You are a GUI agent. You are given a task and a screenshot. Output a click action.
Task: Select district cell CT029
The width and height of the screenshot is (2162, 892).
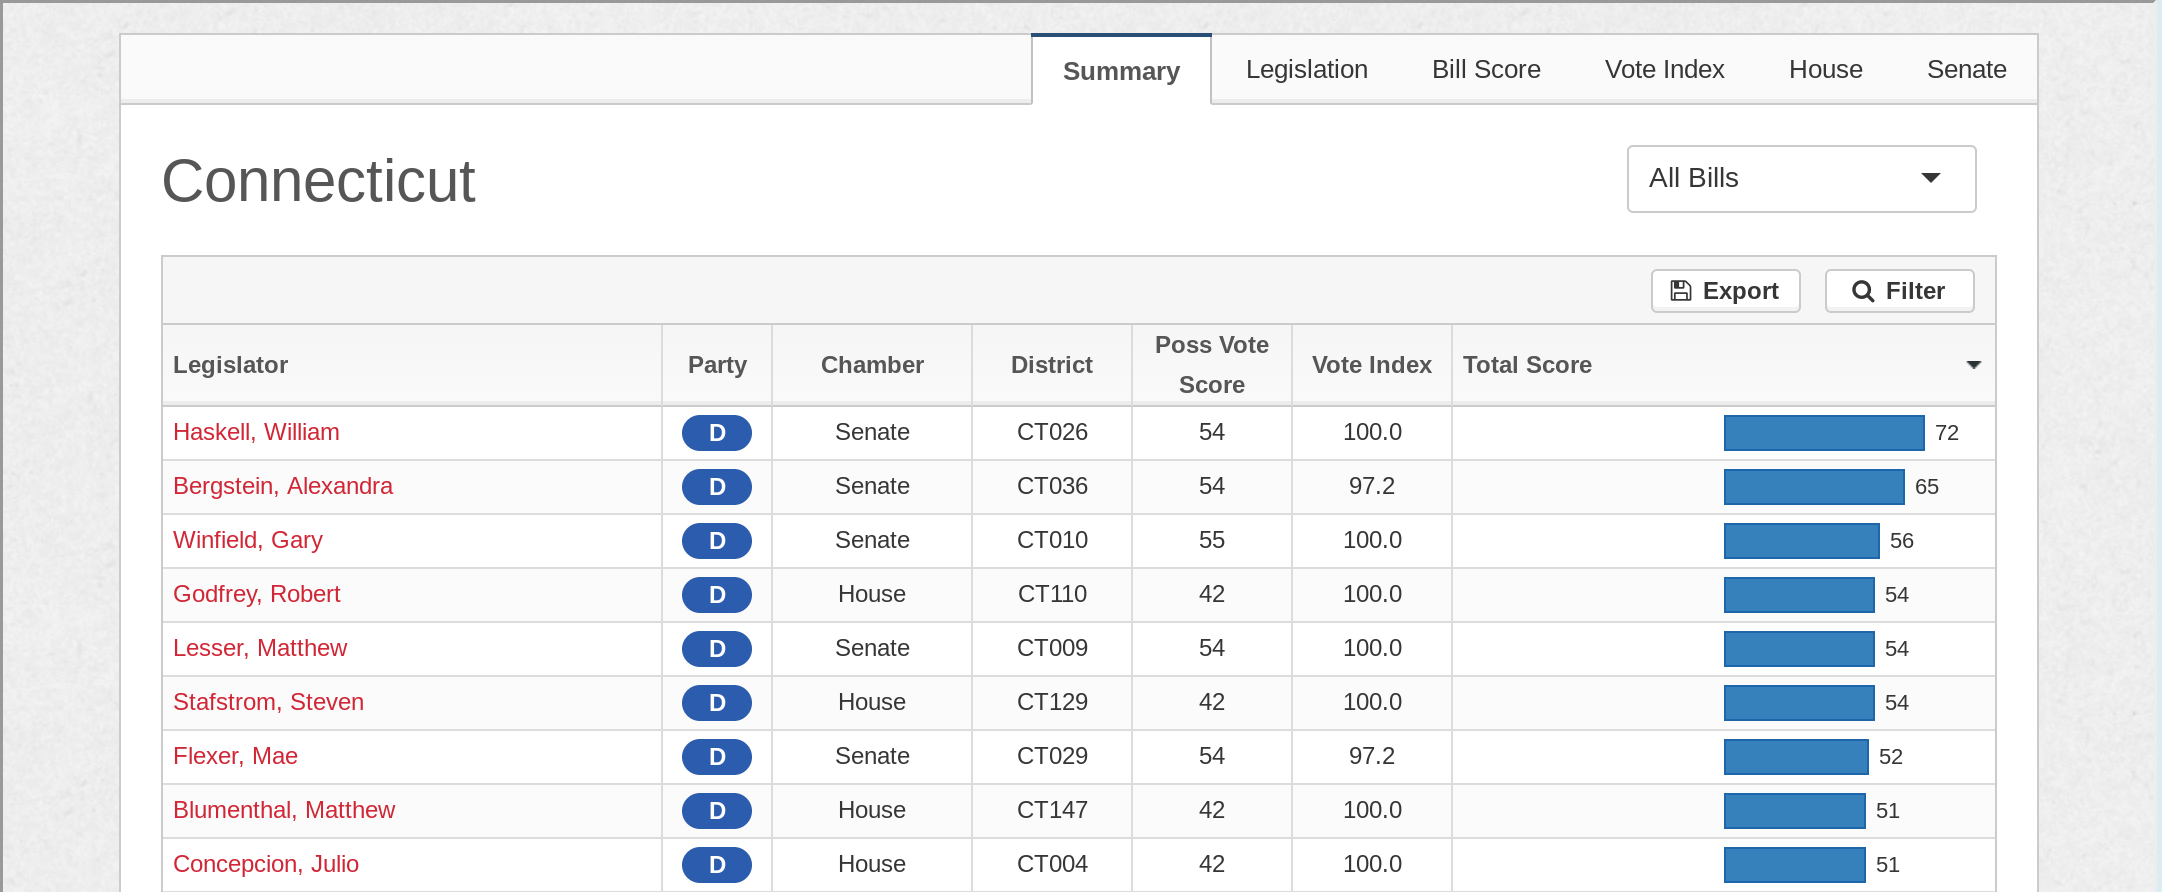(x=1052, y=756)
